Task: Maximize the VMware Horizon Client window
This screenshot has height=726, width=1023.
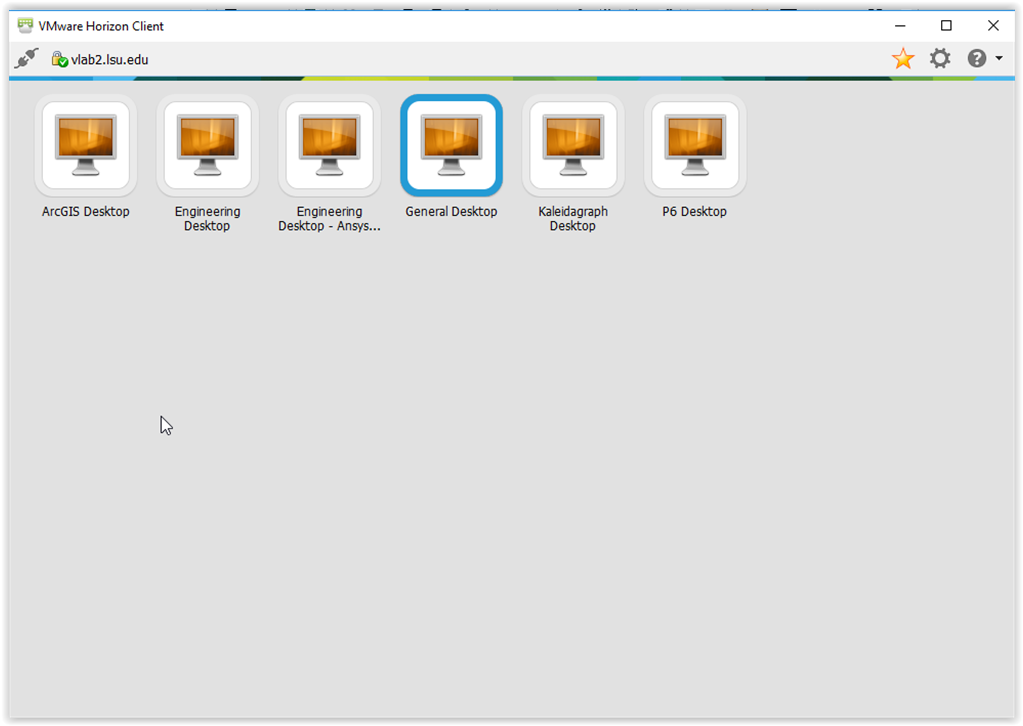Action: tap(946, 25)
